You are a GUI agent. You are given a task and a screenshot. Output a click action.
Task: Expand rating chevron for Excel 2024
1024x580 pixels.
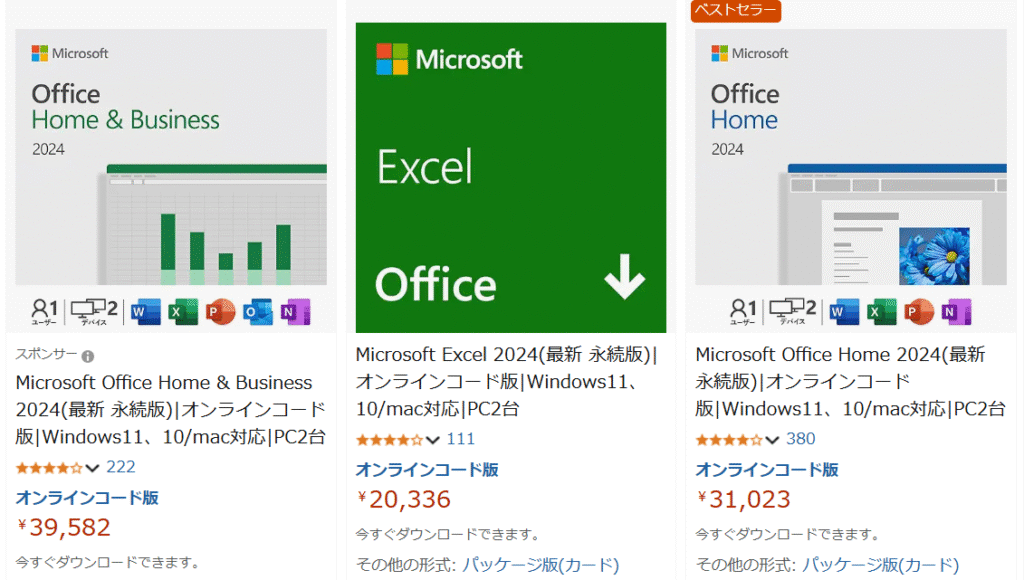coord(432,440)
